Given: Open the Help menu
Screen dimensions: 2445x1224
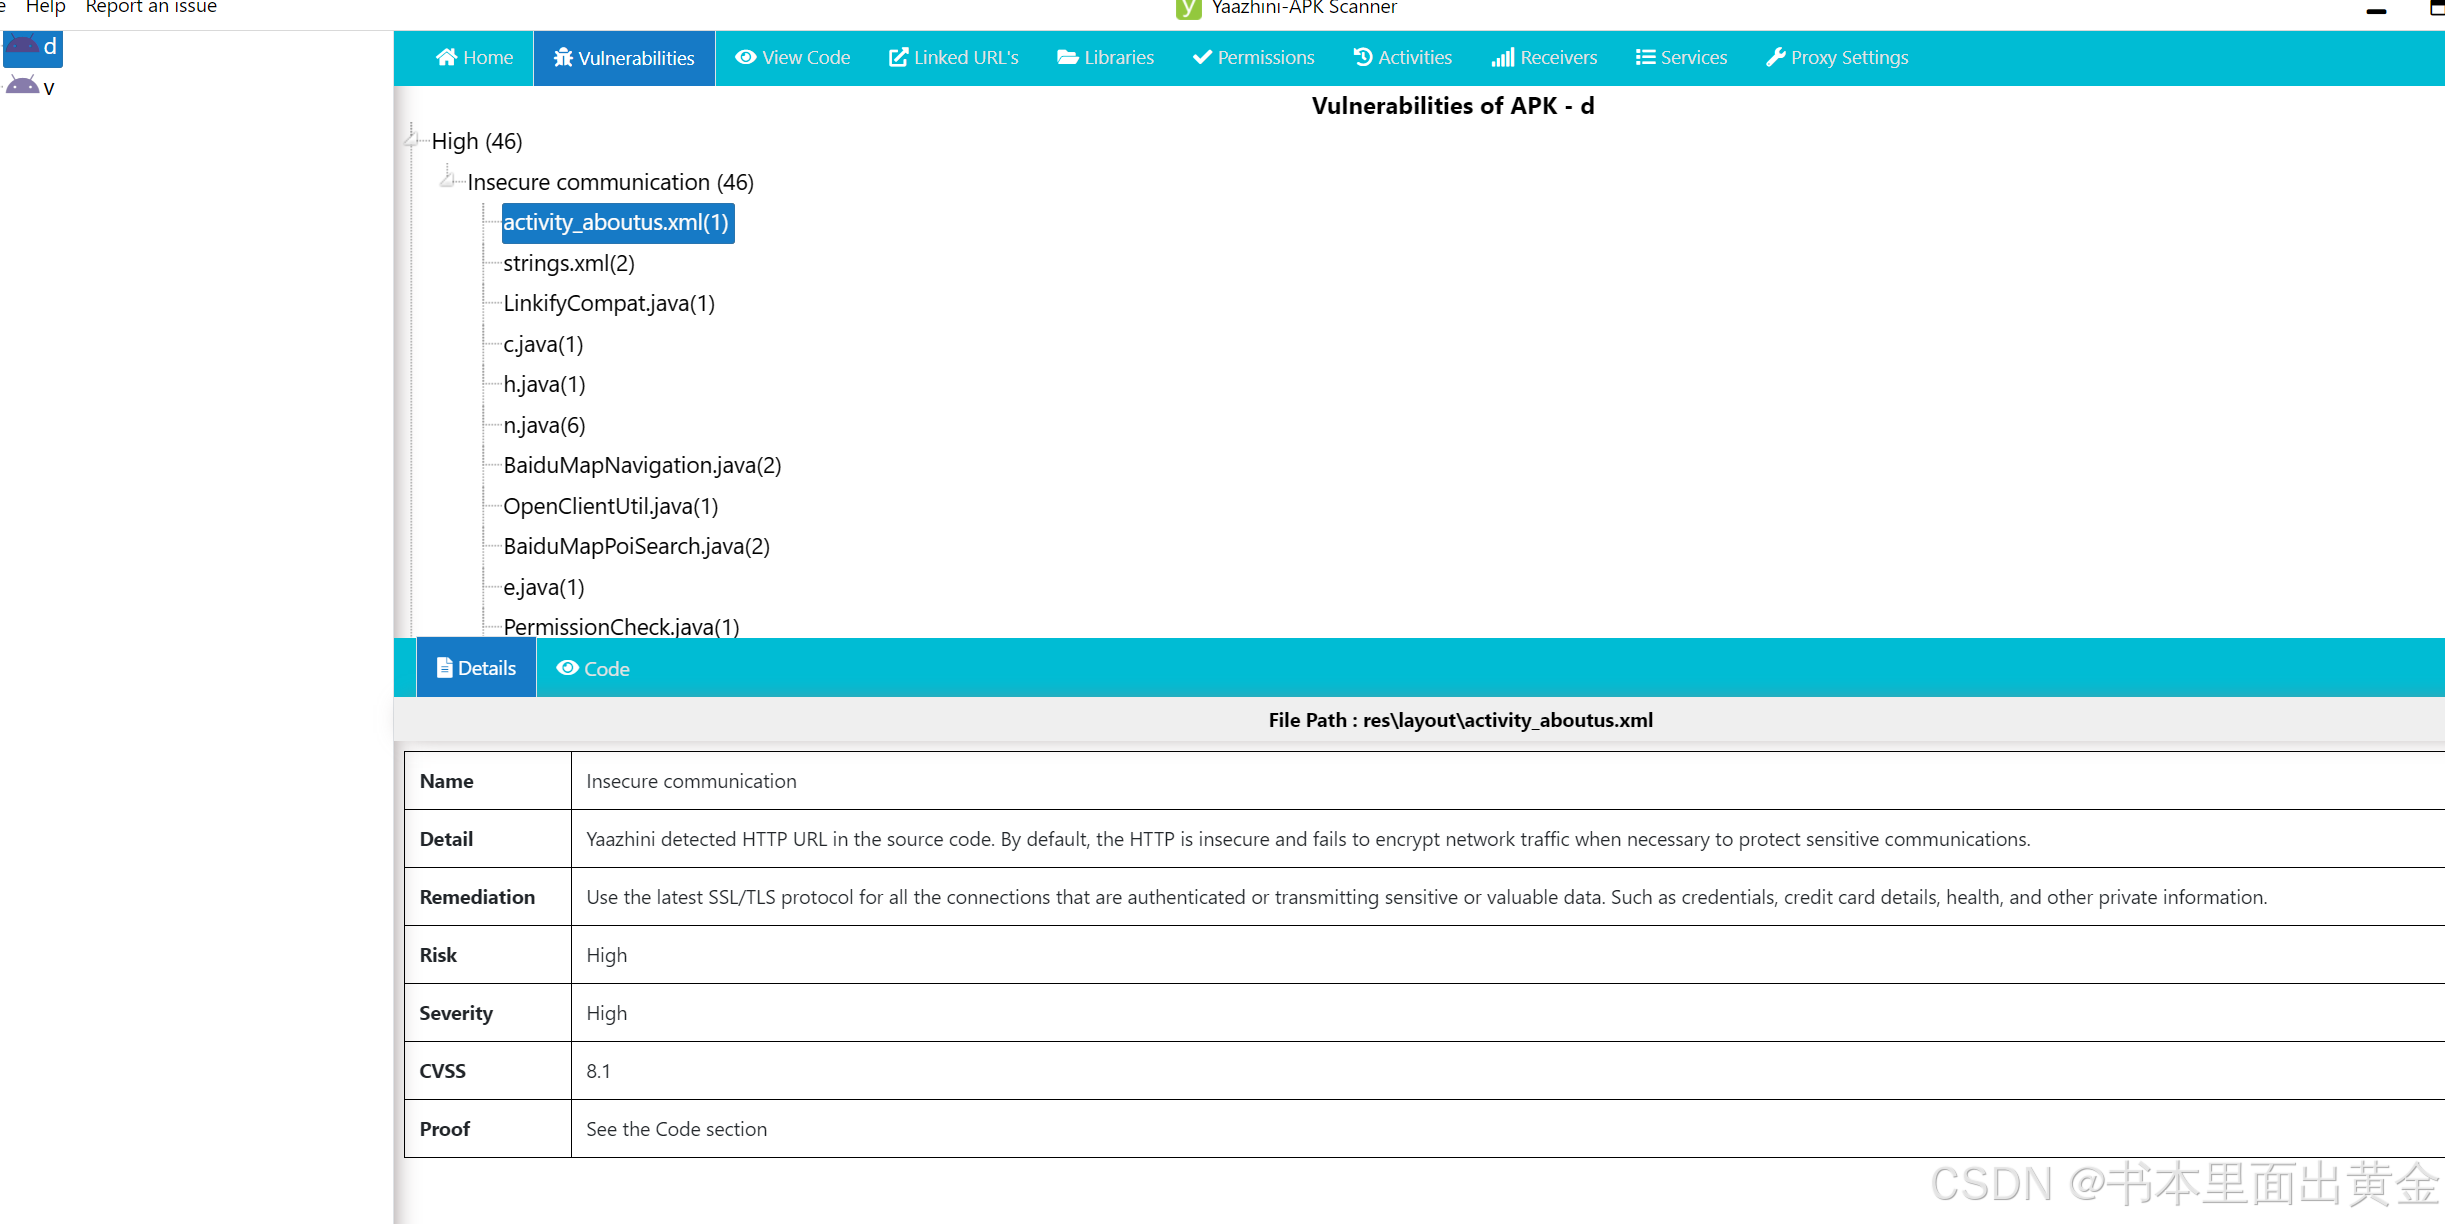Looking at the screenshot, I should coord(45,7).
